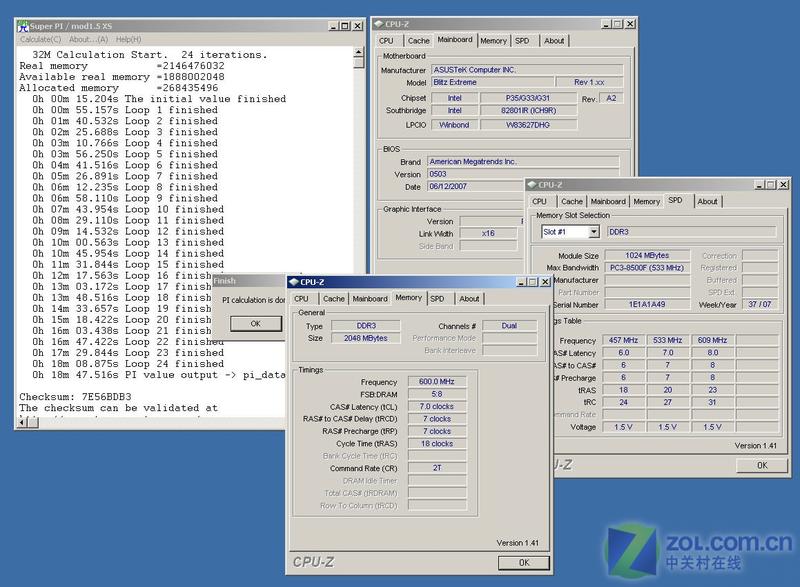Click OK in the Finish dialog

tap(256, 324)
